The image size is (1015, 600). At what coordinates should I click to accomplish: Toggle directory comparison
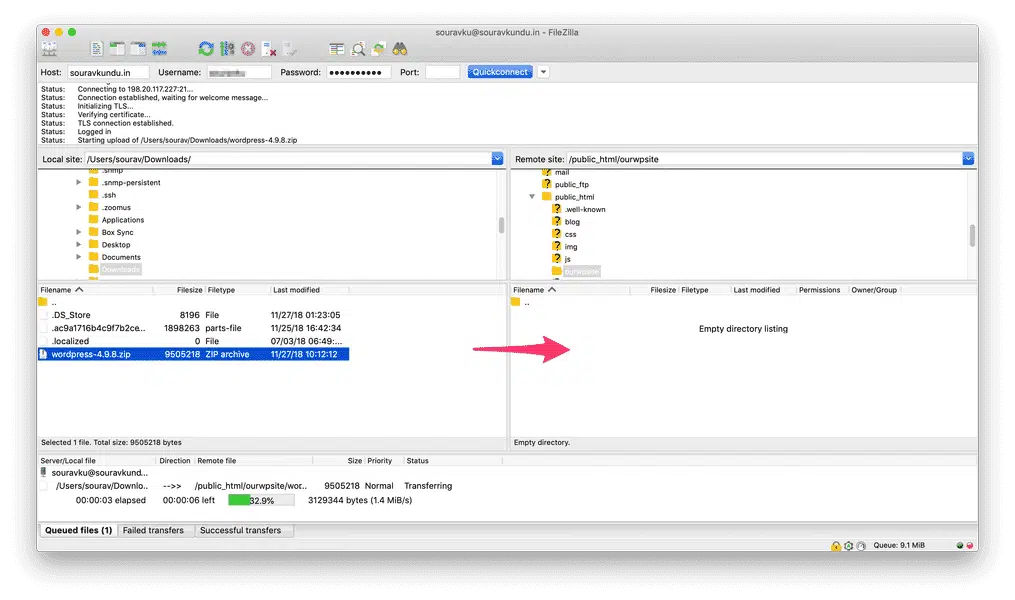pyautogui.click(x=358, y=48)
